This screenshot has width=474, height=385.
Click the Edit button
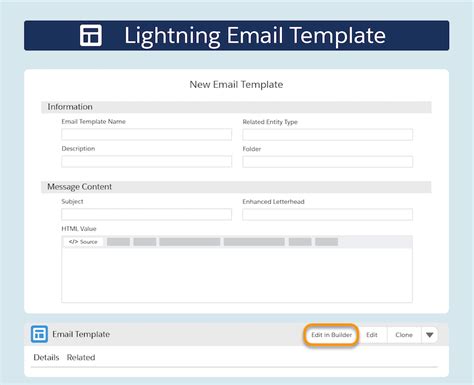tap(372, 335)
